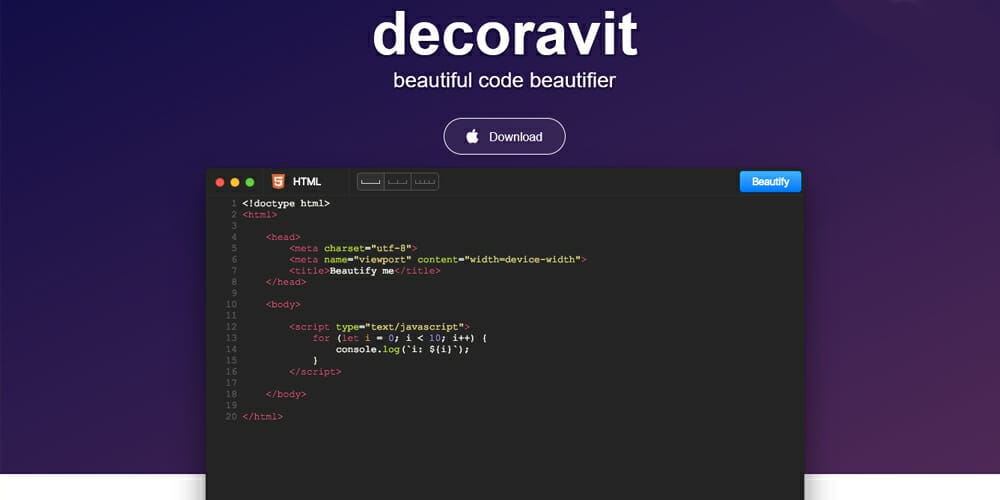
Task: Click line number 10 in the gutter
Action: point(231,305)
